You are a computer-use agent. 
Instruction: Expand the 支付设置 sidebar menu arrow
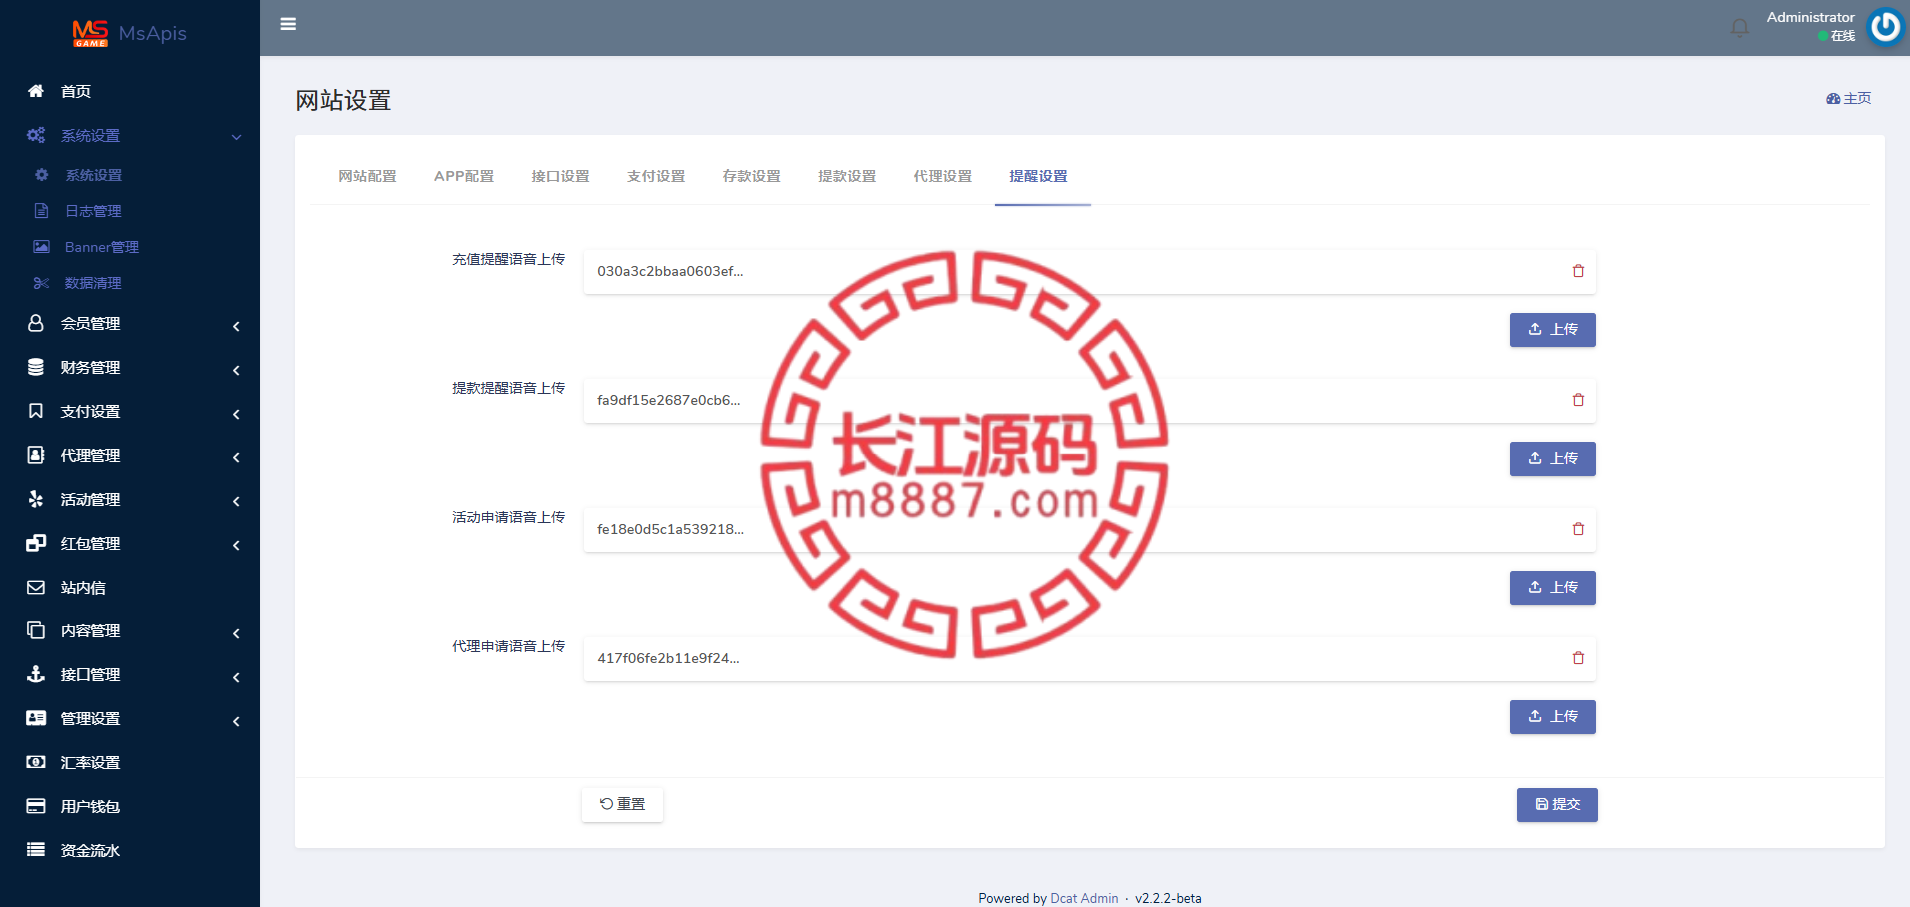click(236, 414)
